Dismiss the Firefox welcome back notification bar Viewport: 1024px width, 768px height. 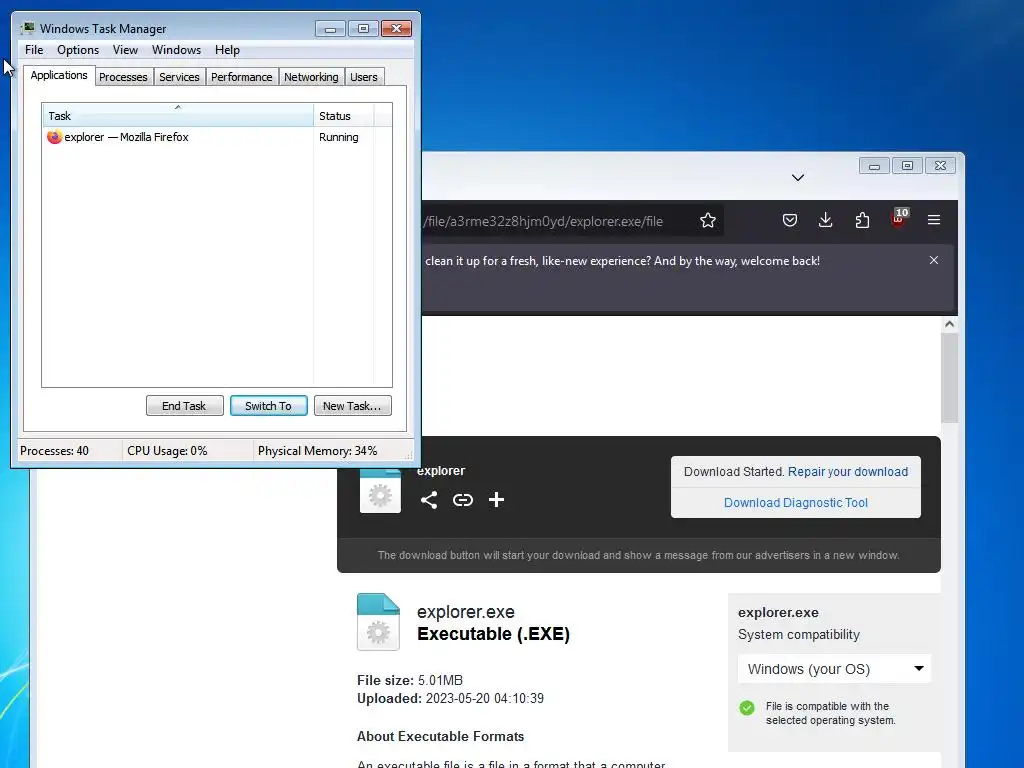coord(934,260)
